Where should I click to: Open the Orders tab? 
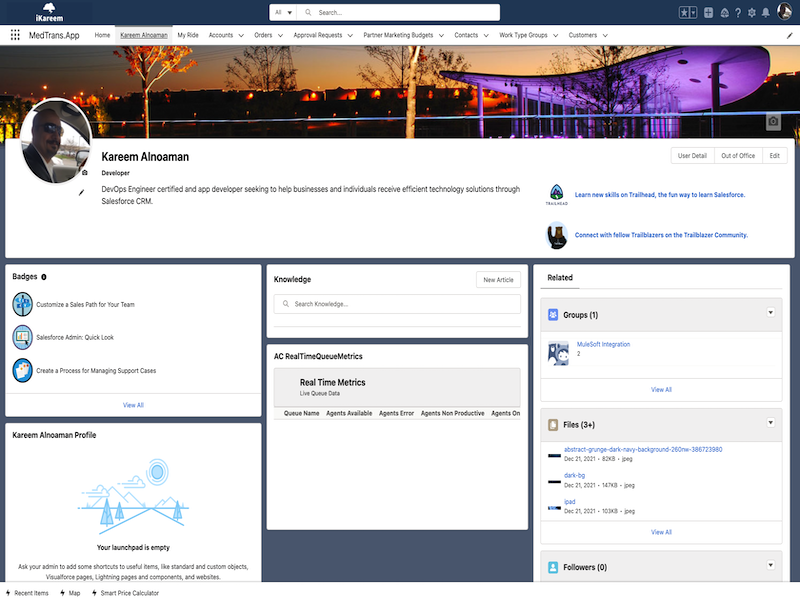(x=263, y=35)
